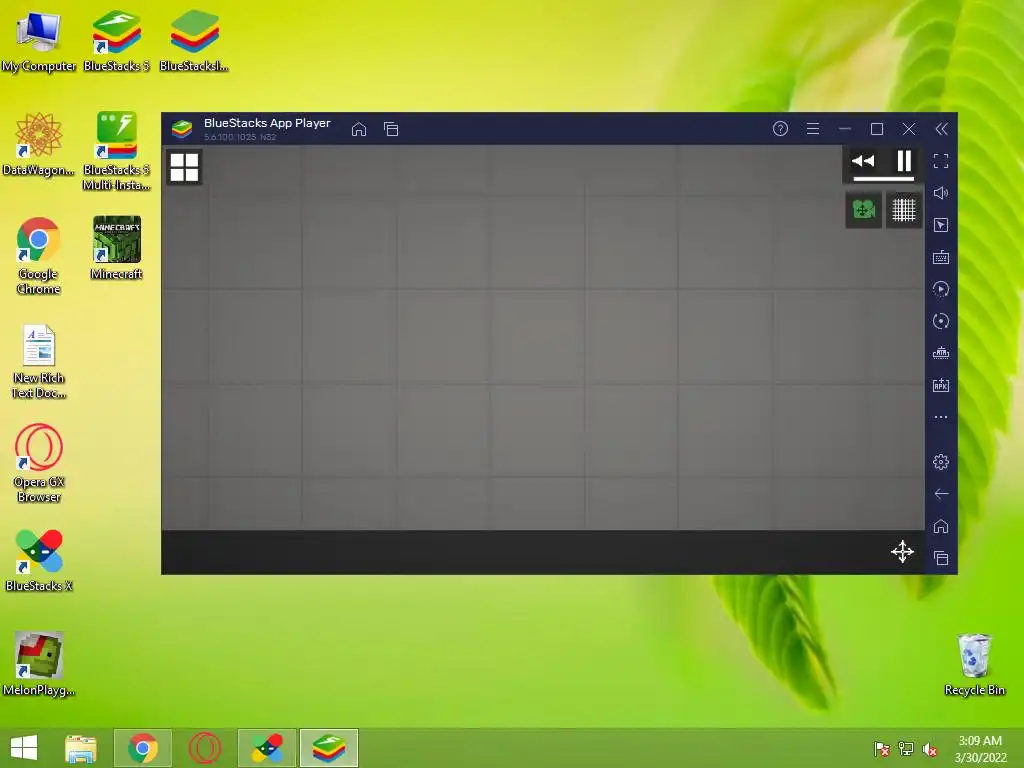The image size is (1024, 768).
Task: Select the Opera GX Browser desktop shortcut
Action: pos(39,464)
